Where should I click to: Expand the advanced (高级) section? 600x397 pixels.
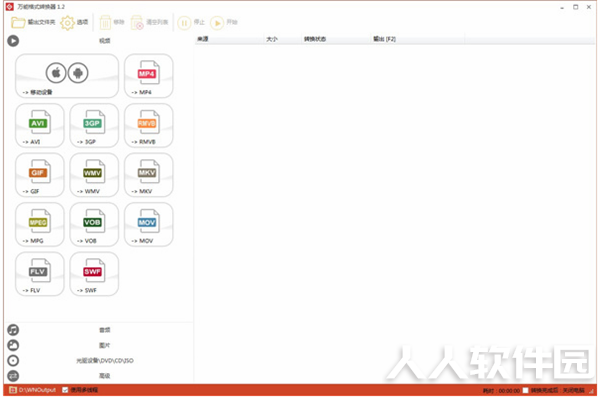coord(99,376)
